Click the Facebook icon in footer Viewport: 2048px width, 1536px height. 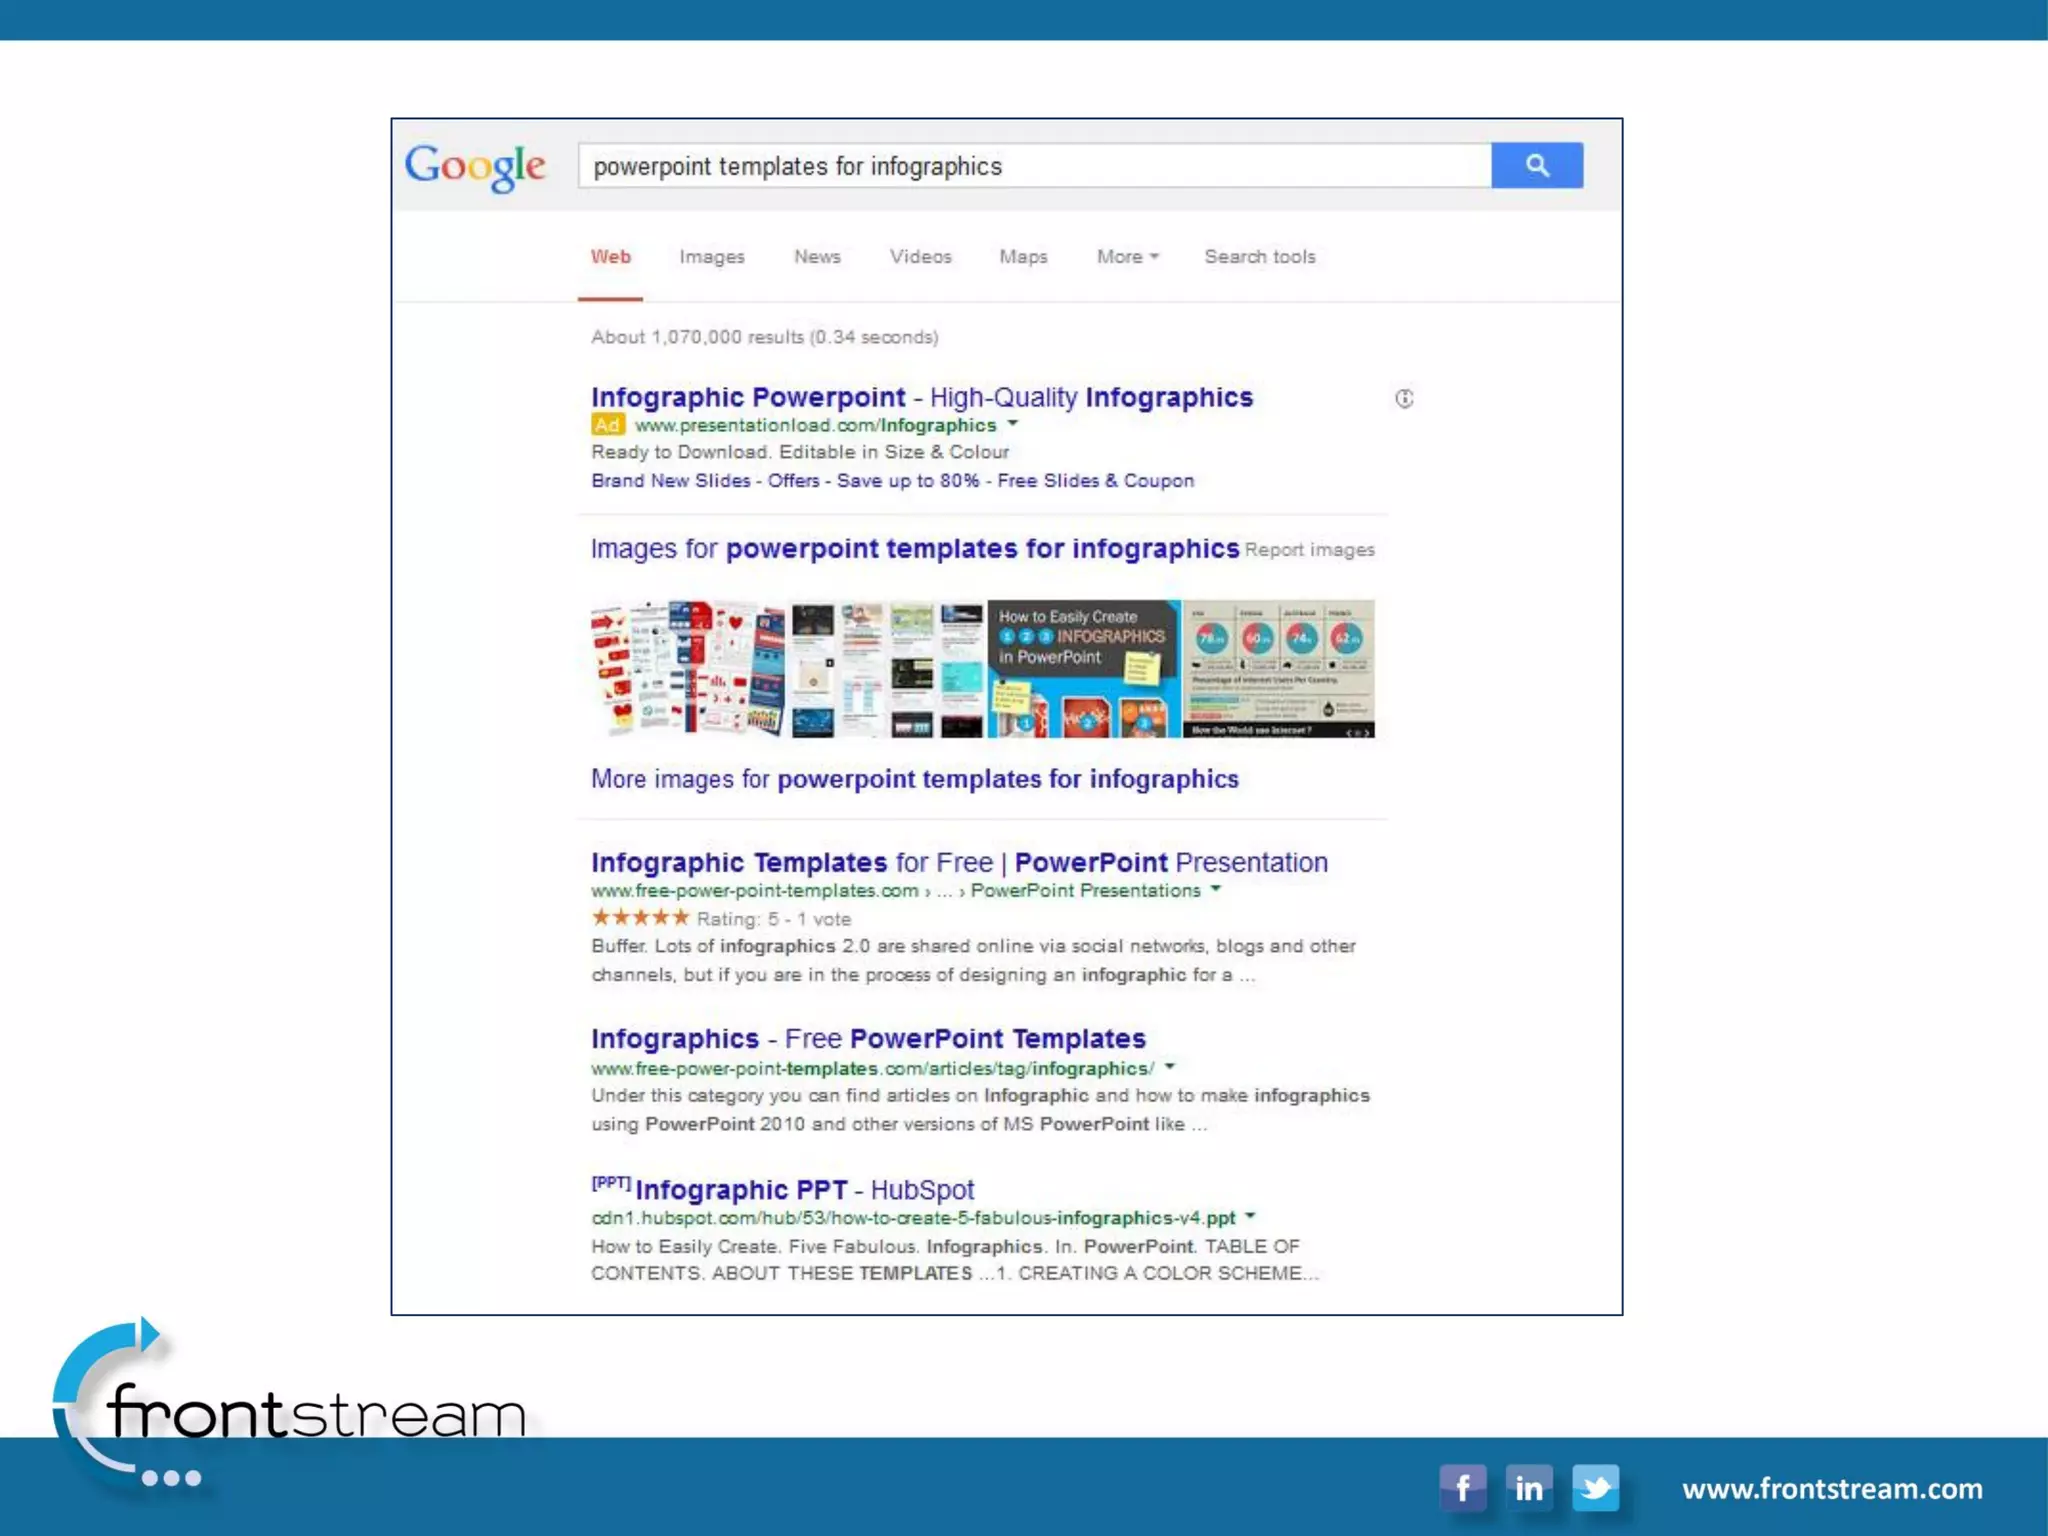pos(1462,1488)
